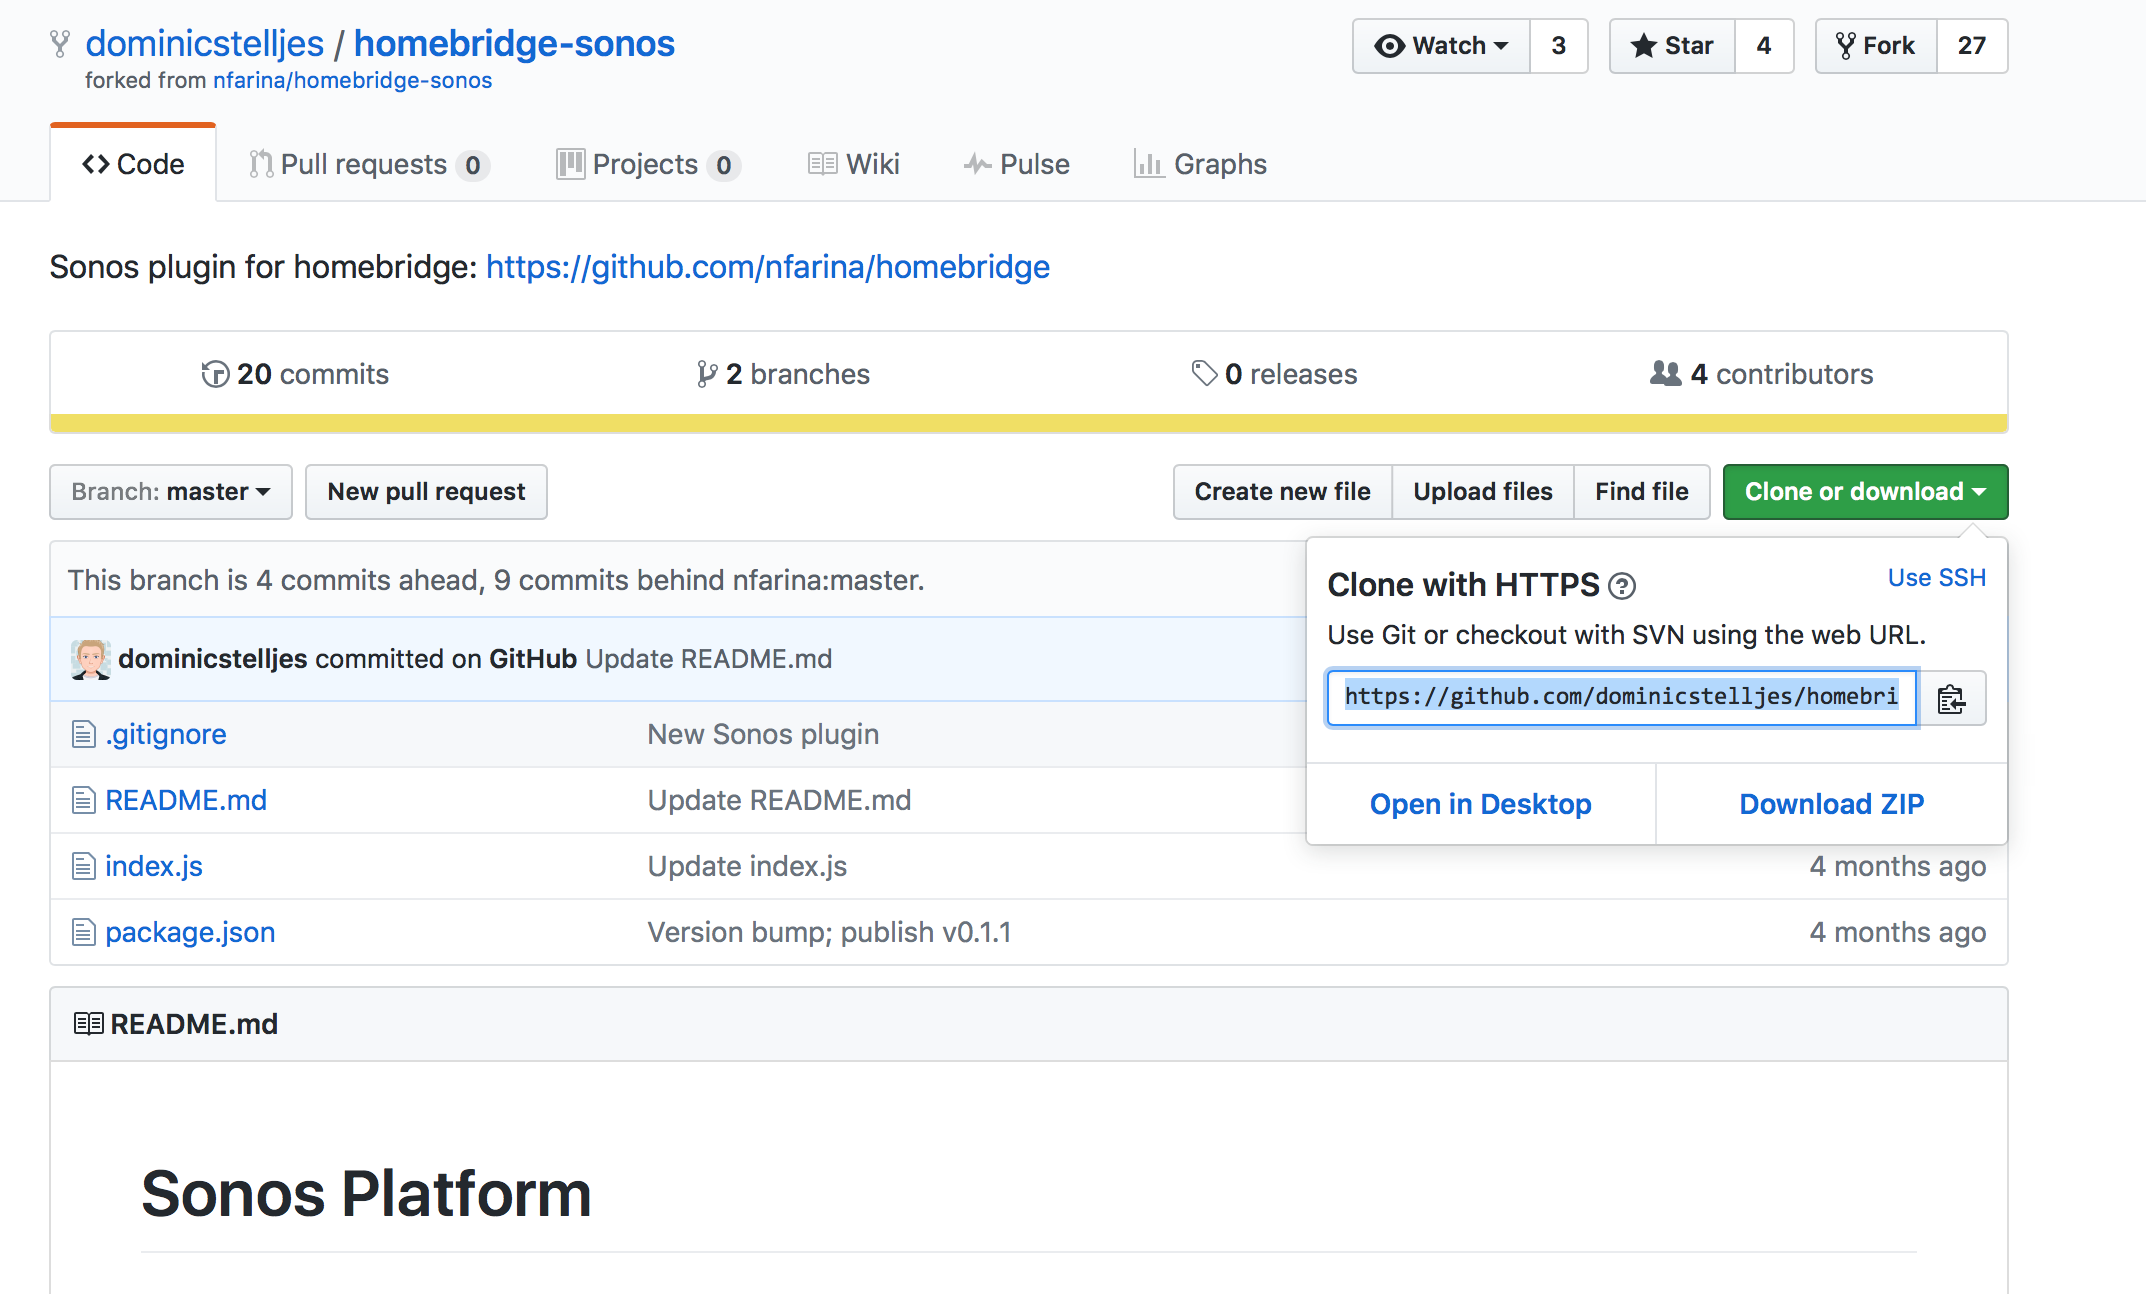Click the contributors people icon
Viewport: 2146px width, 1294px height.
[x=1665, y=374]
